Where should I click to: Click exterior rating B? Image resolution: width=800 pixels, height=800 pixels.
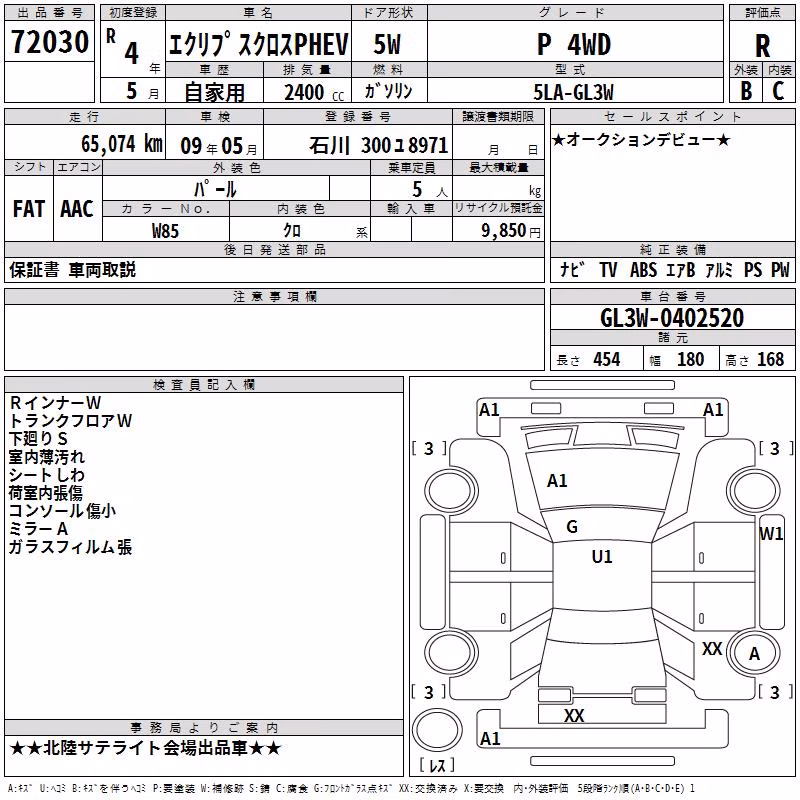[746, 91]
